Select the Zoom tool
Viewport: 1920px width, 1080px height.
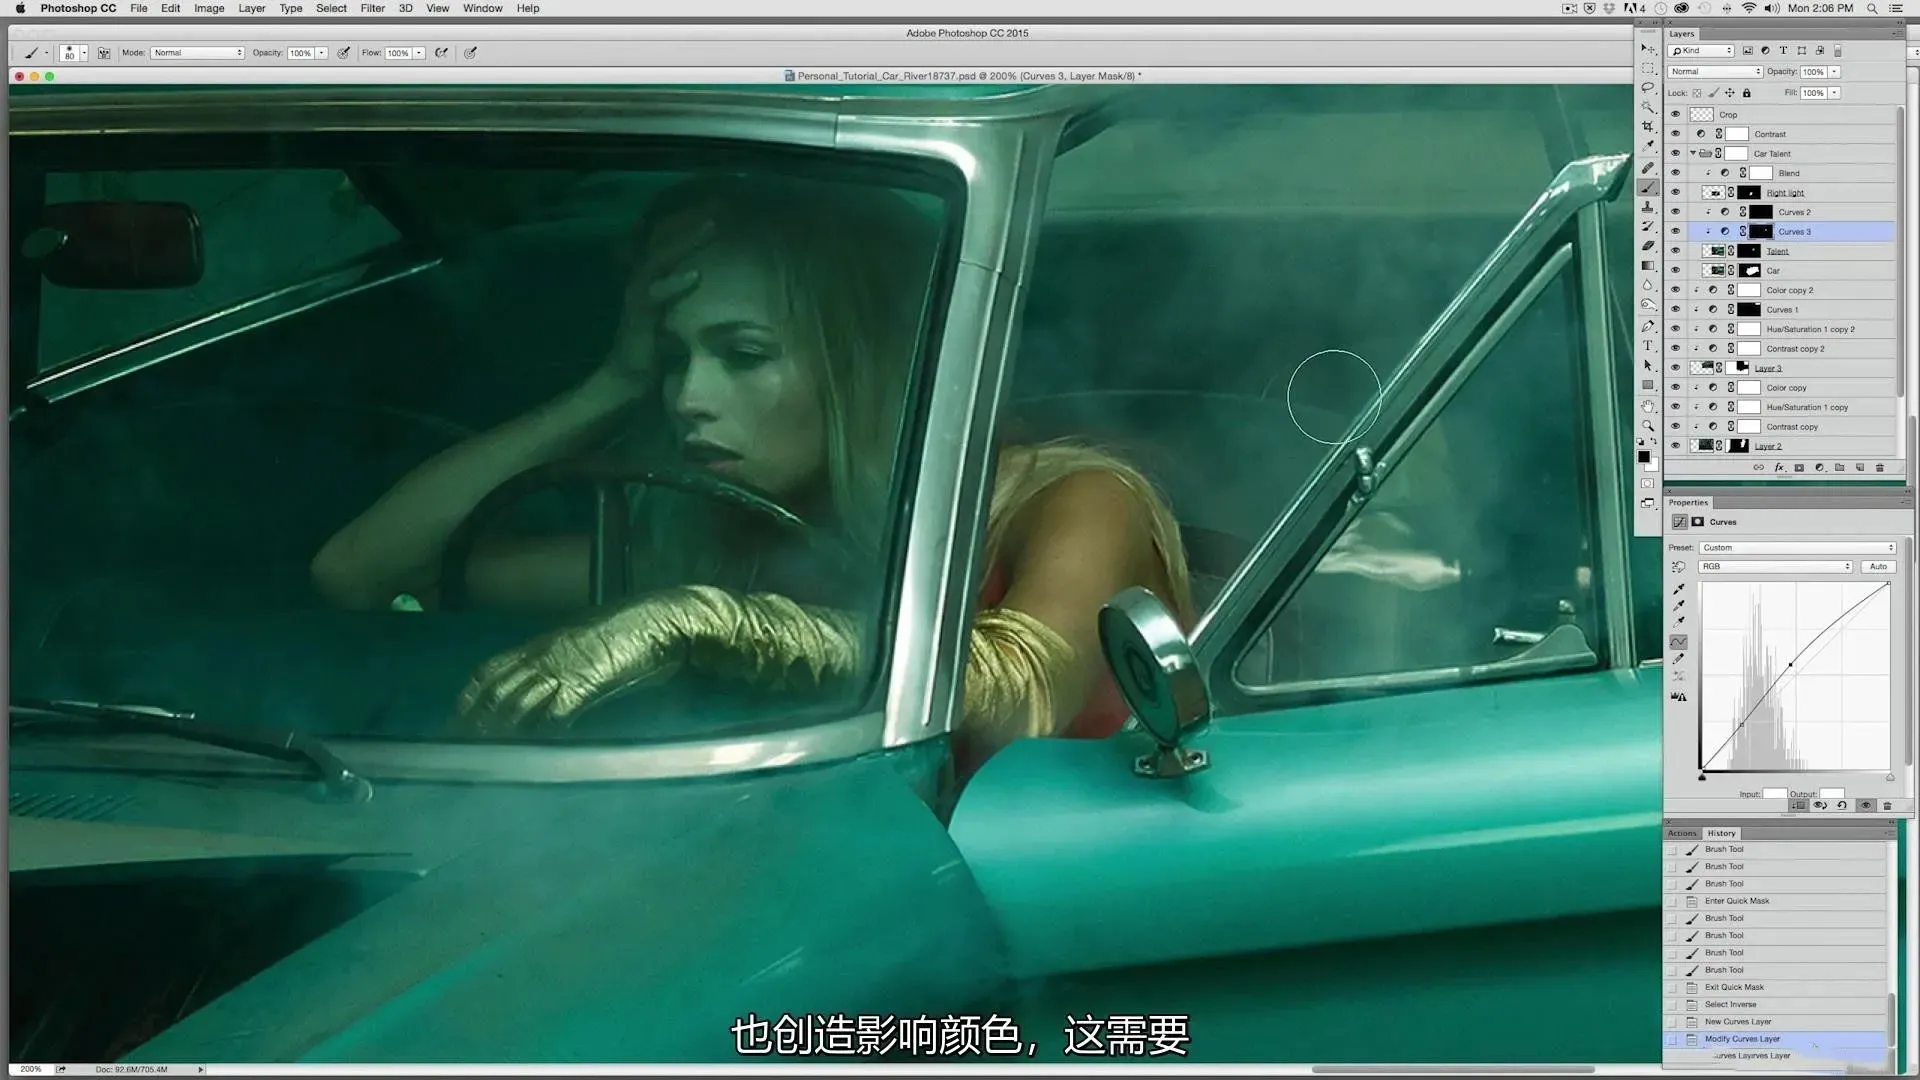[x=1647, y=426]
